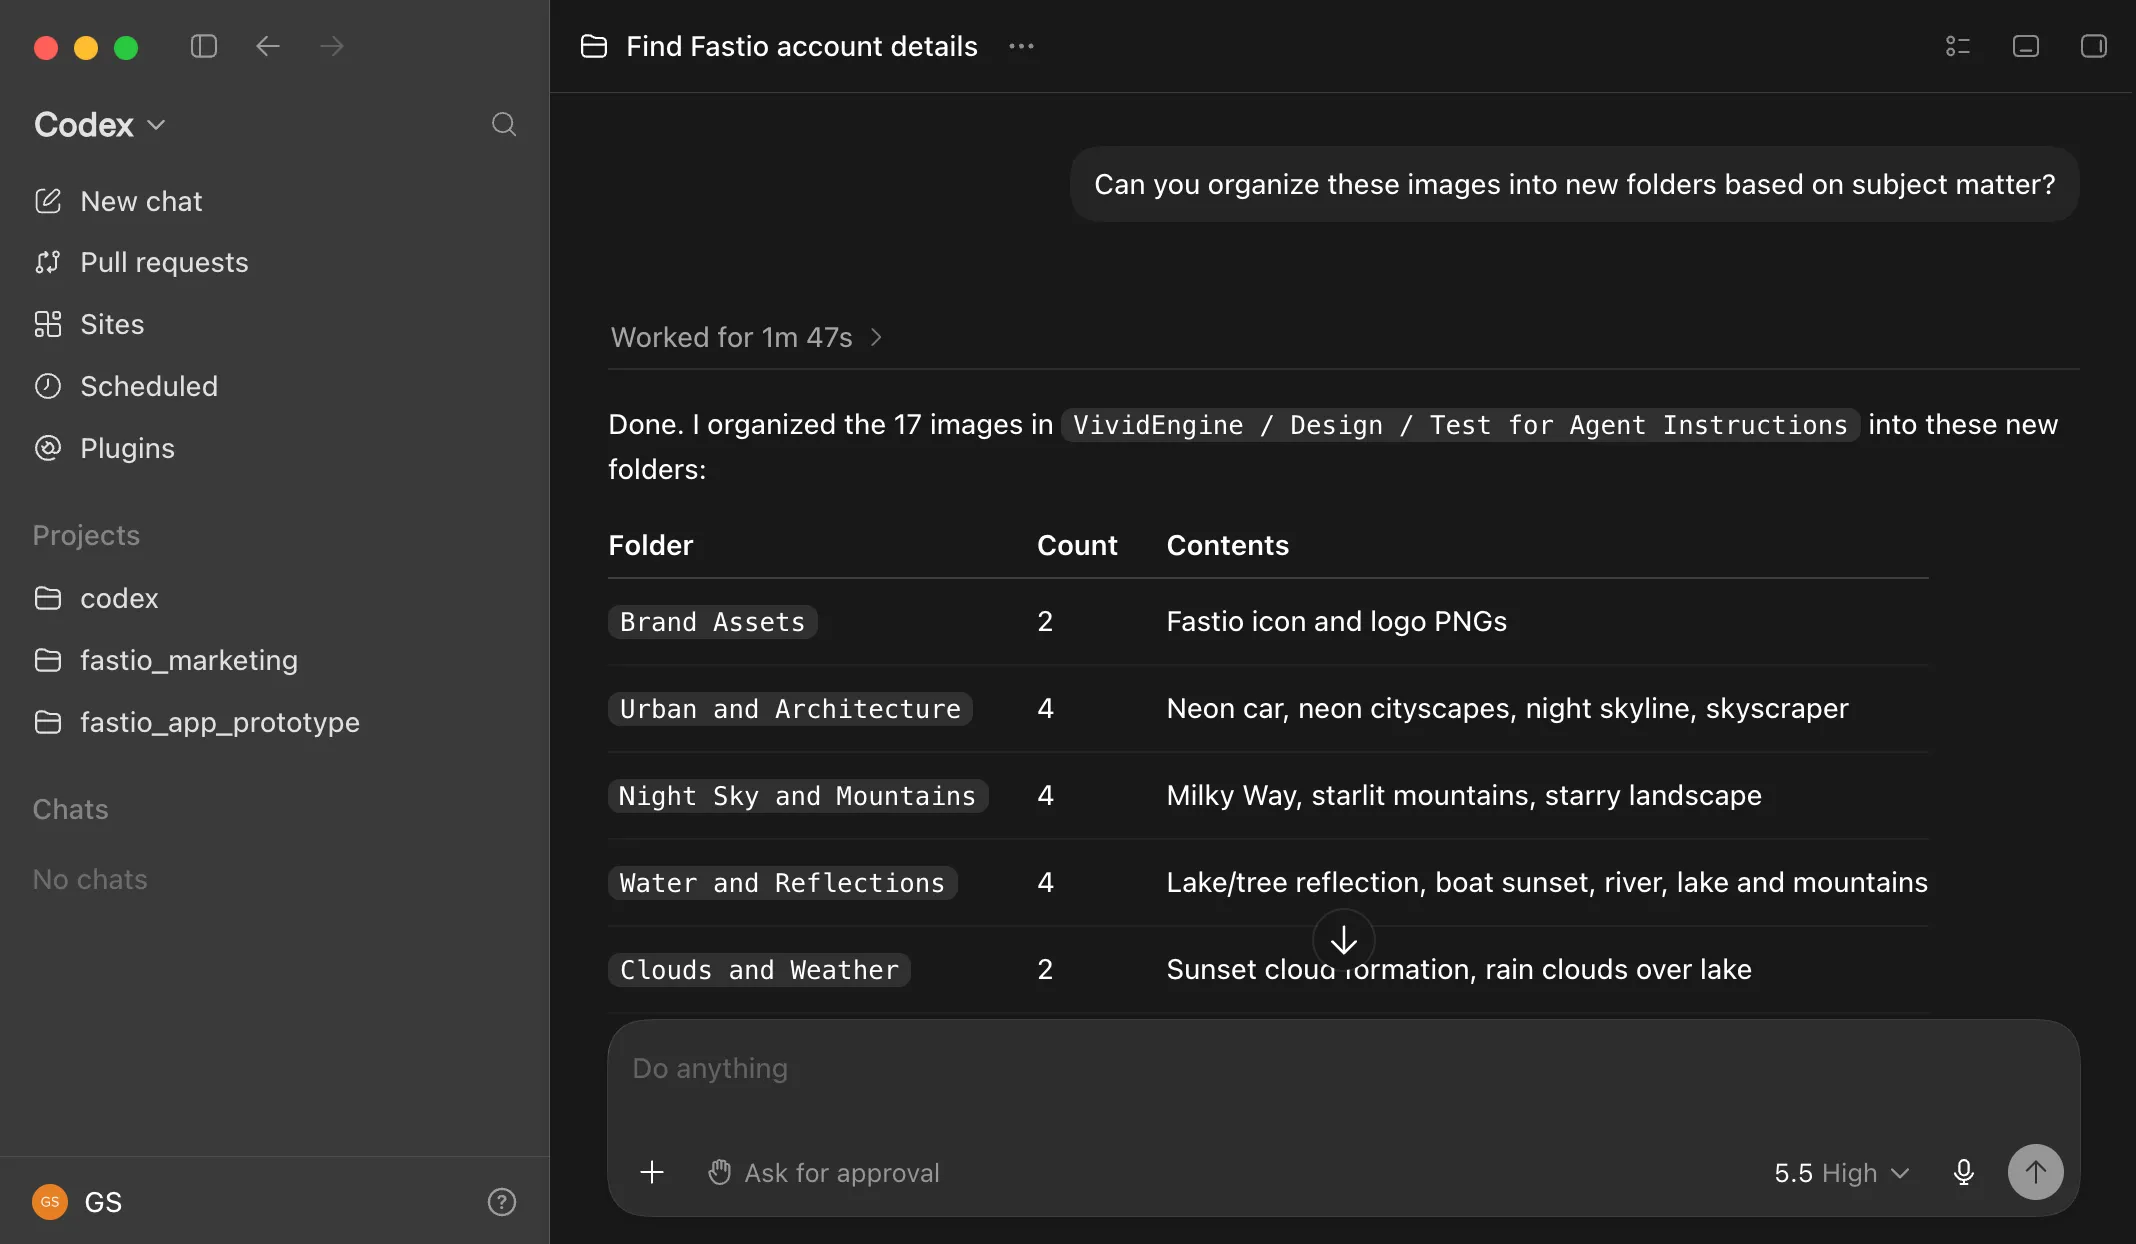2136x1244 pixels.
Task: Go back with the left arrow
Action: click(x=267, y=46)
